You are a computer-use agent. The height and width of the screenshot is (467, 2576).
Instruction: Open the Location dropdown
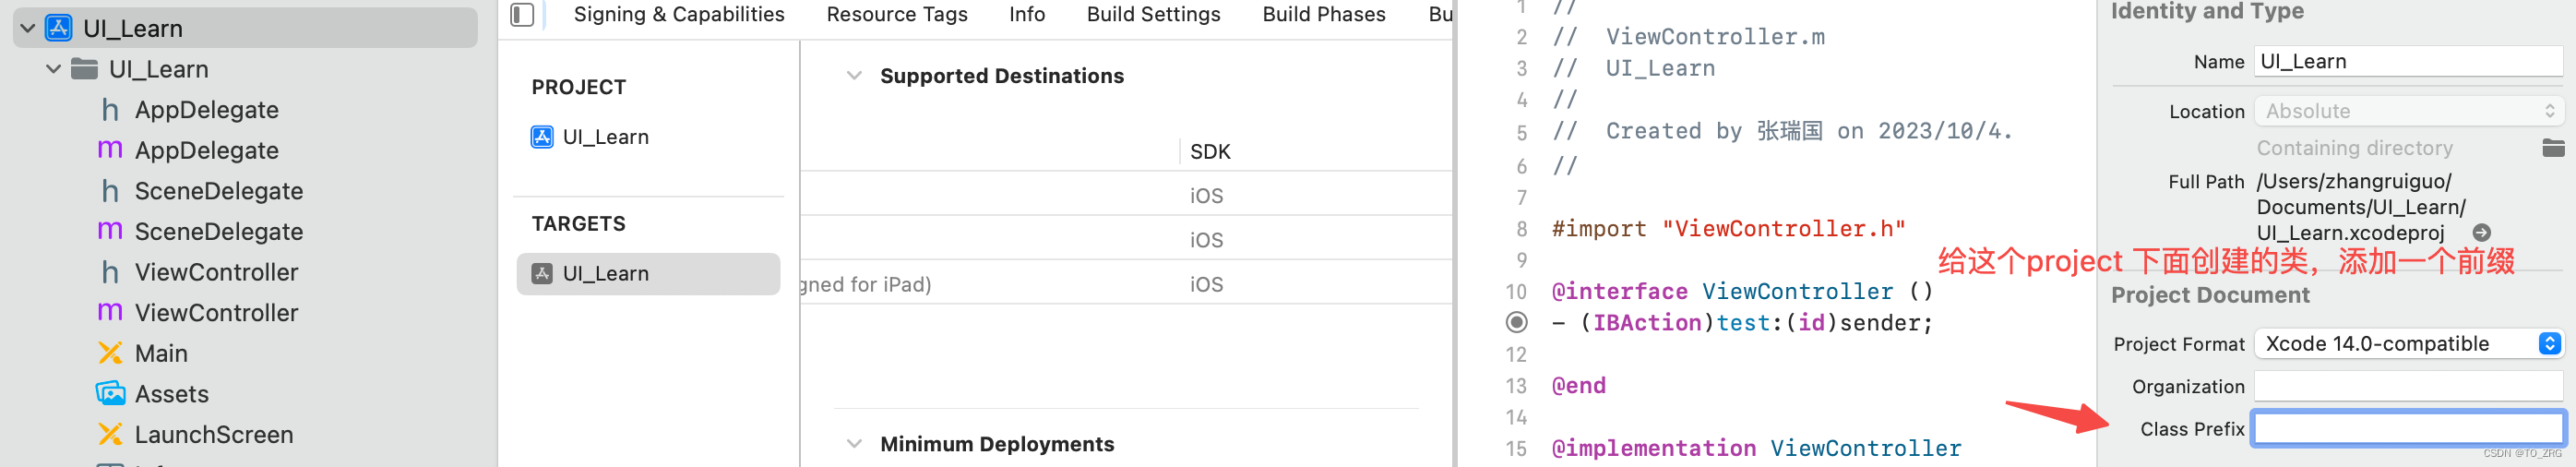pos(2409,111)
